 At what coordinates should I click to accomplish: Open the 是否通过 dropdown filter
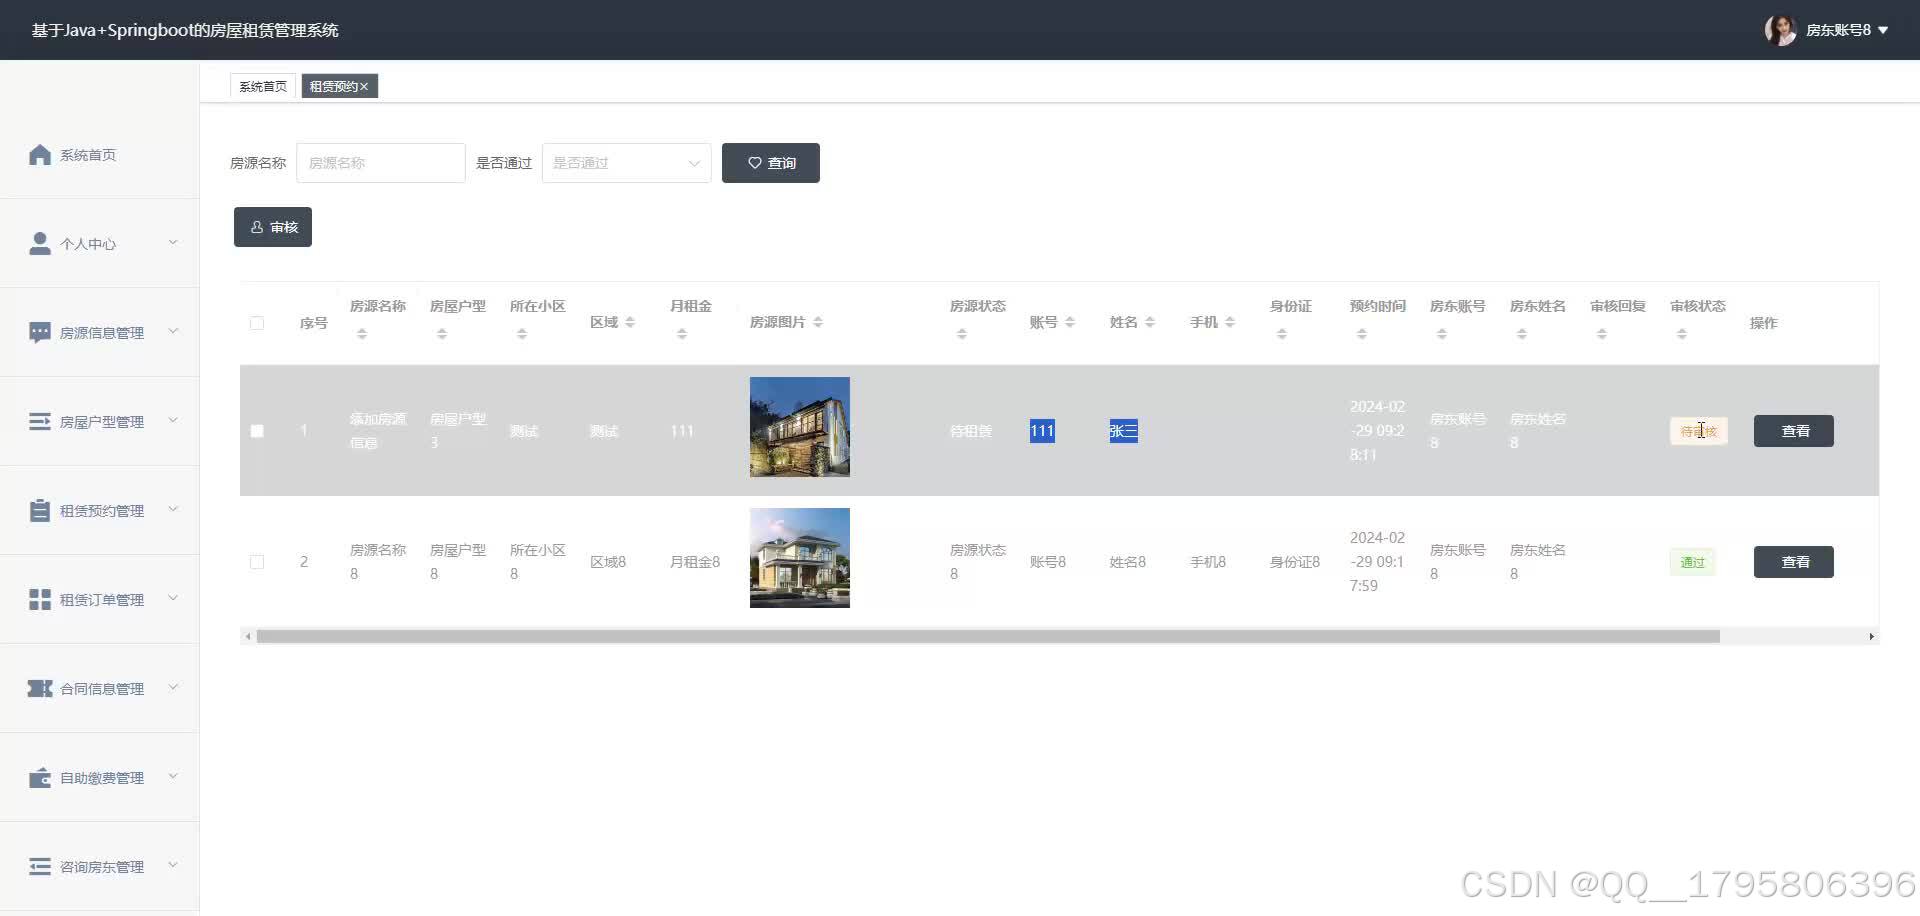coord(627,163)
